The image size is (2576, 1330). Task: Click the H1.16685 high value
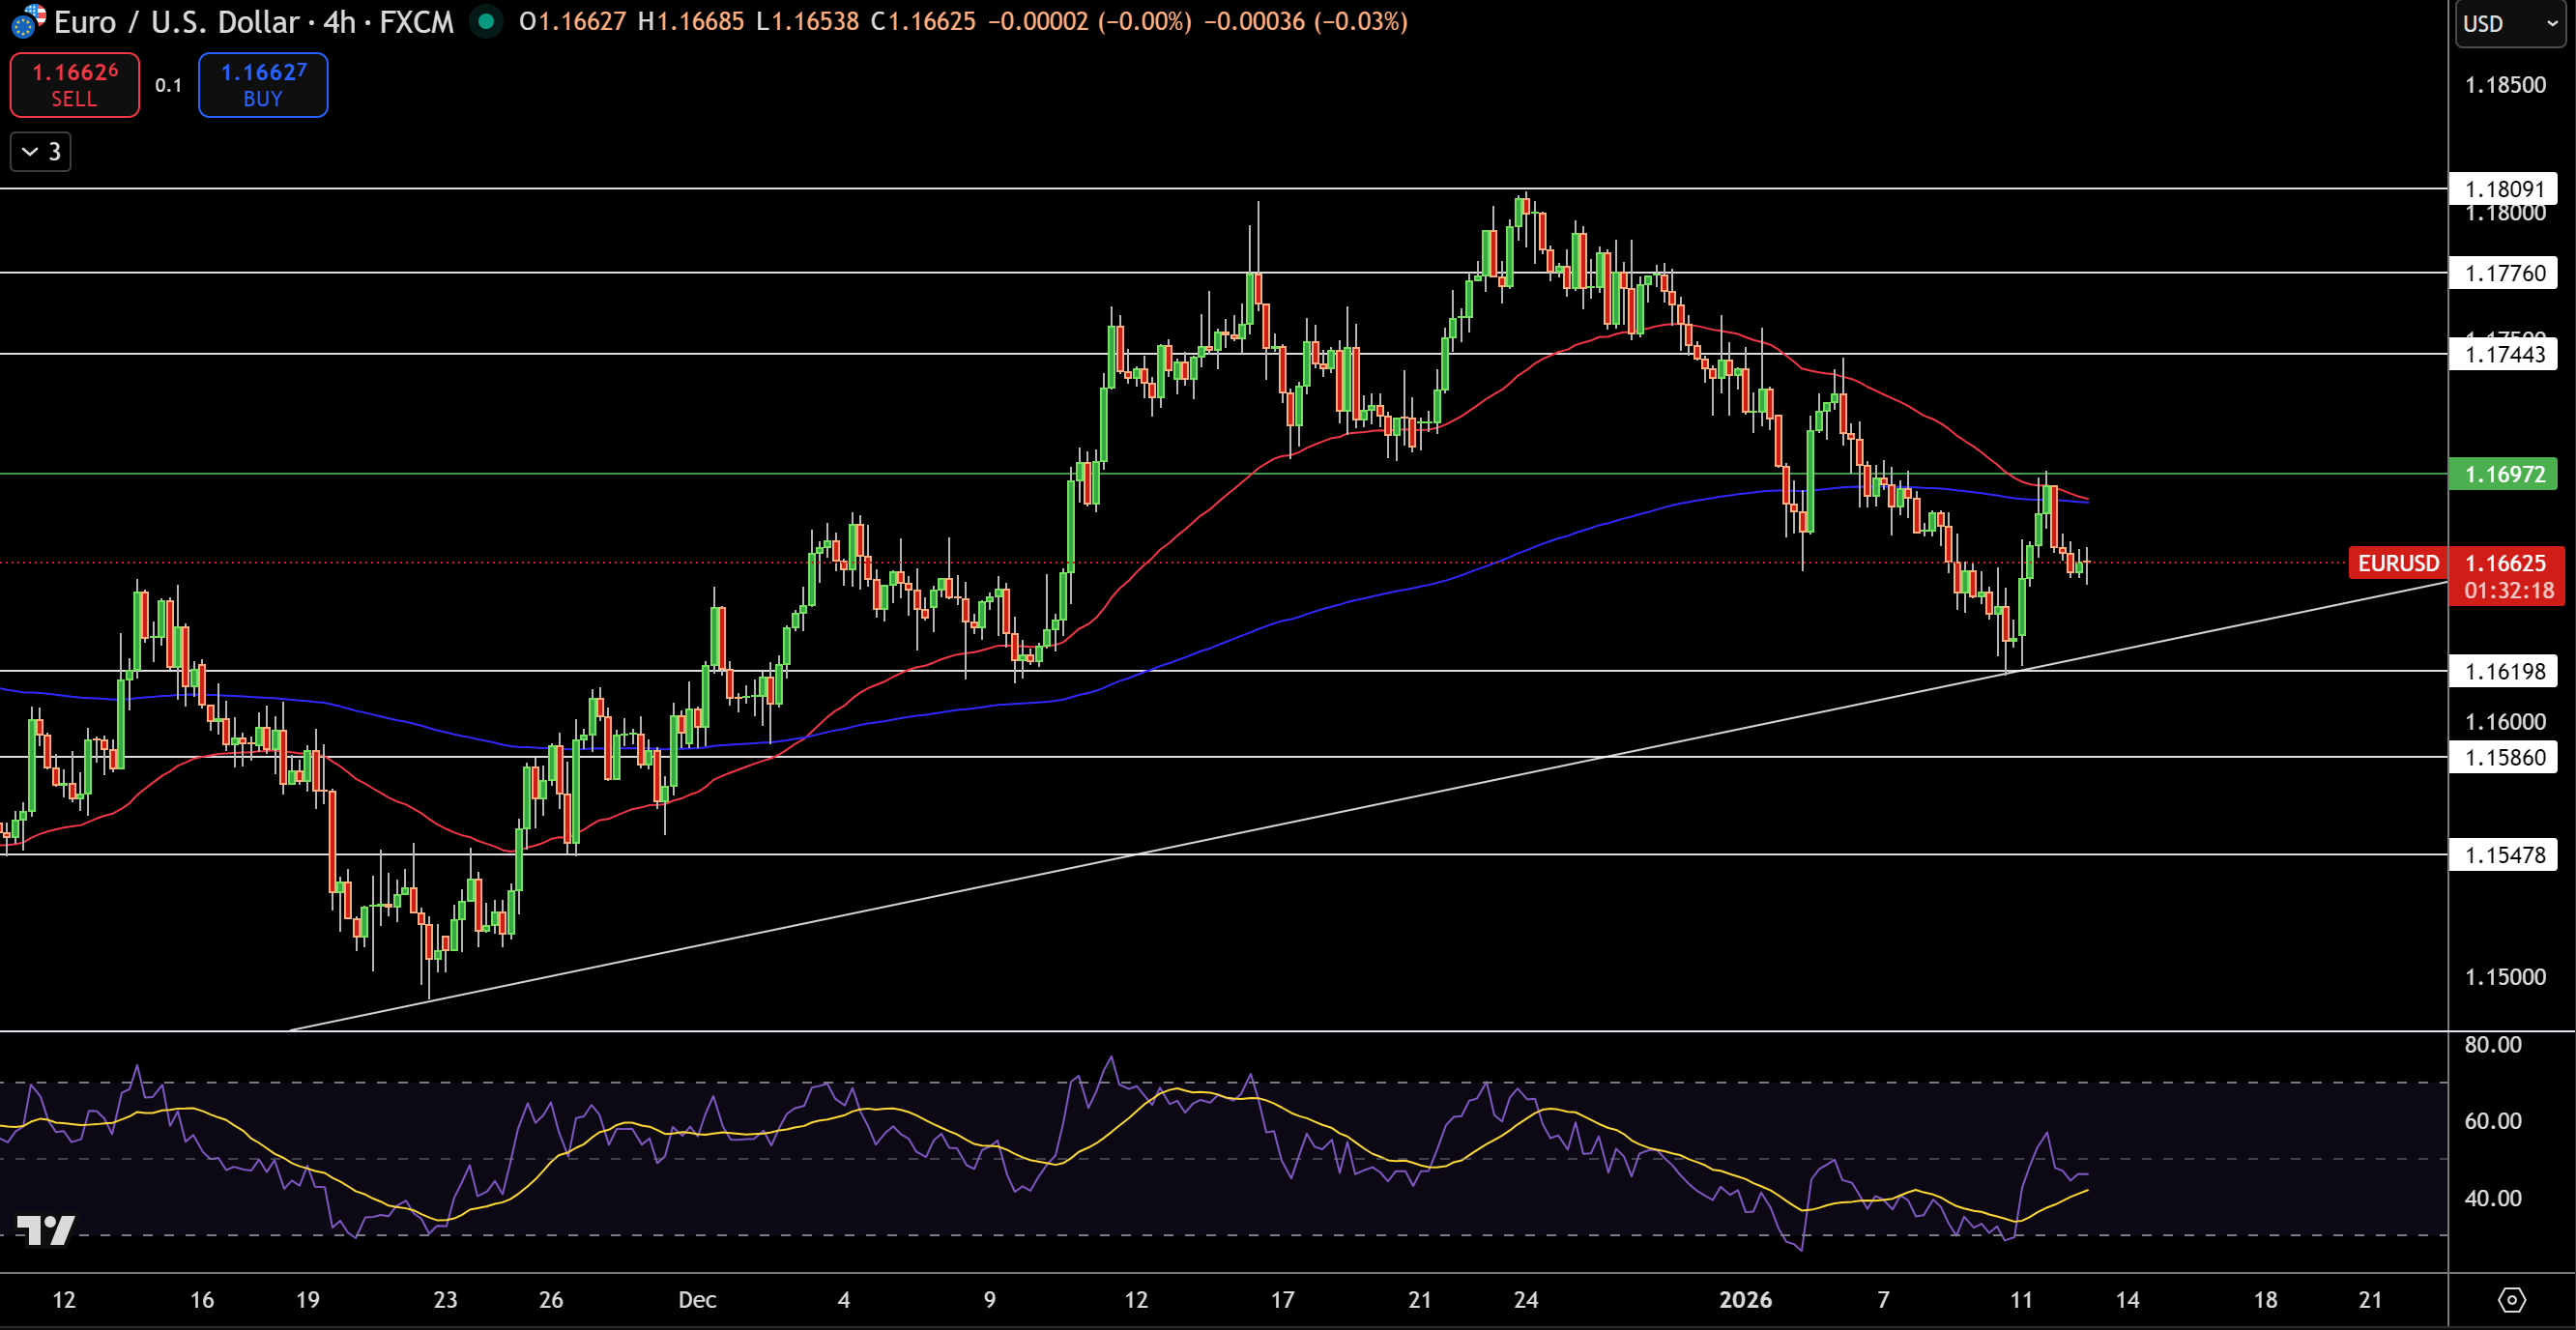691,21
